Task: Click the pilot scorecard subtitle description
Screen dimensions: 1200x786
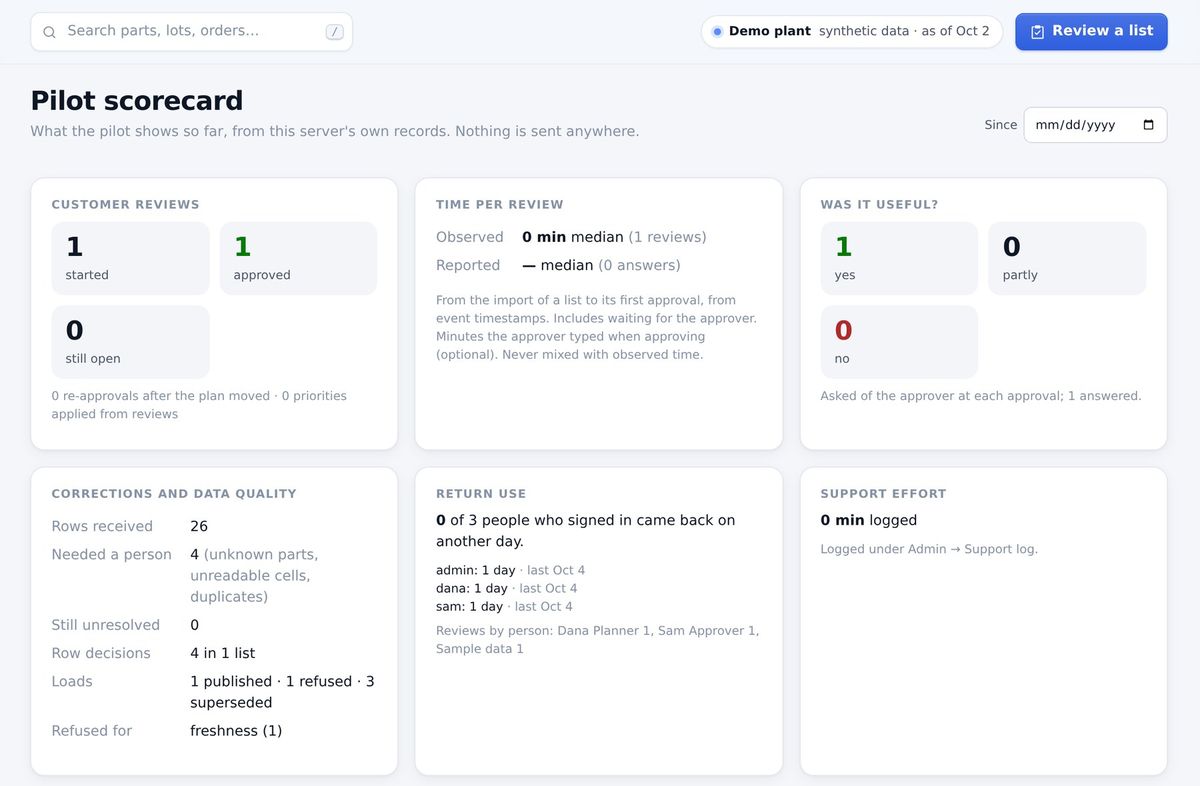Action: pyautogui.click(x=335, y=131)
